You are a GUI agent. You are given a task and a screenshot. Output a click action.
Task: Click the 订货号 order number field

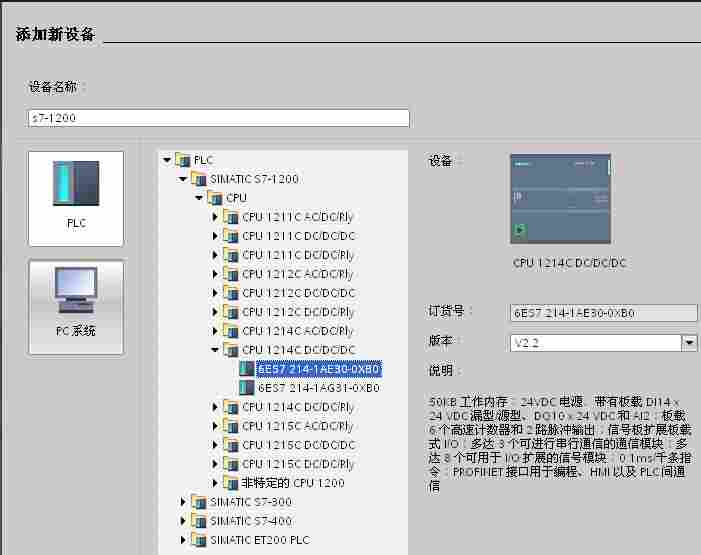pyautogui.click(x=603, y=313)
